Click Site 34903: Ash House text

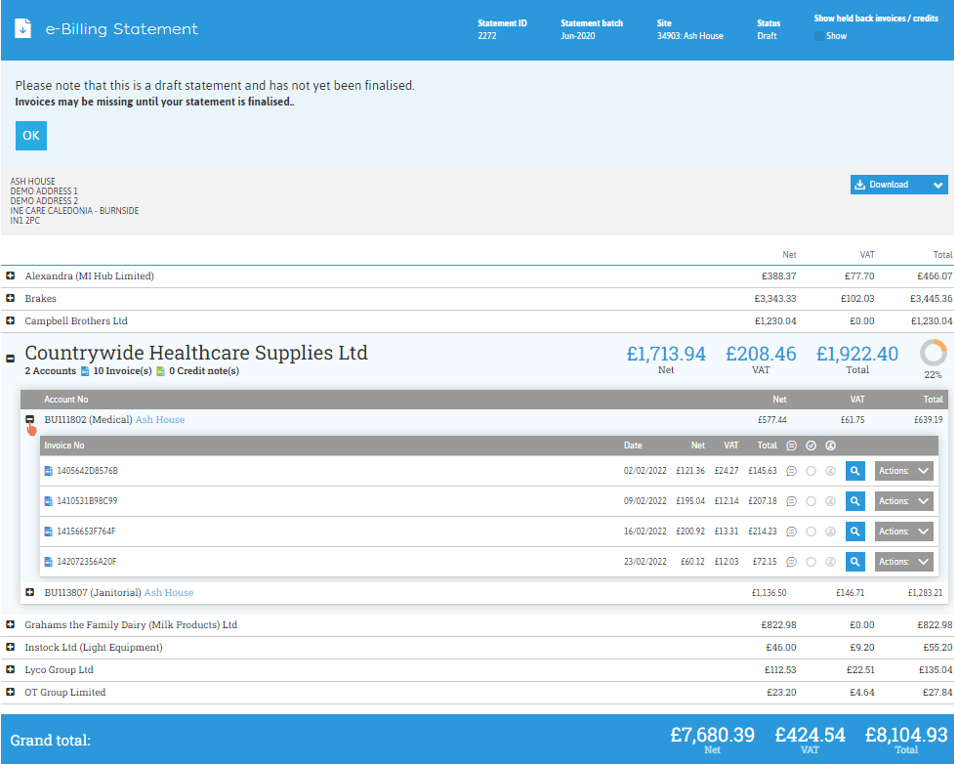690,36
